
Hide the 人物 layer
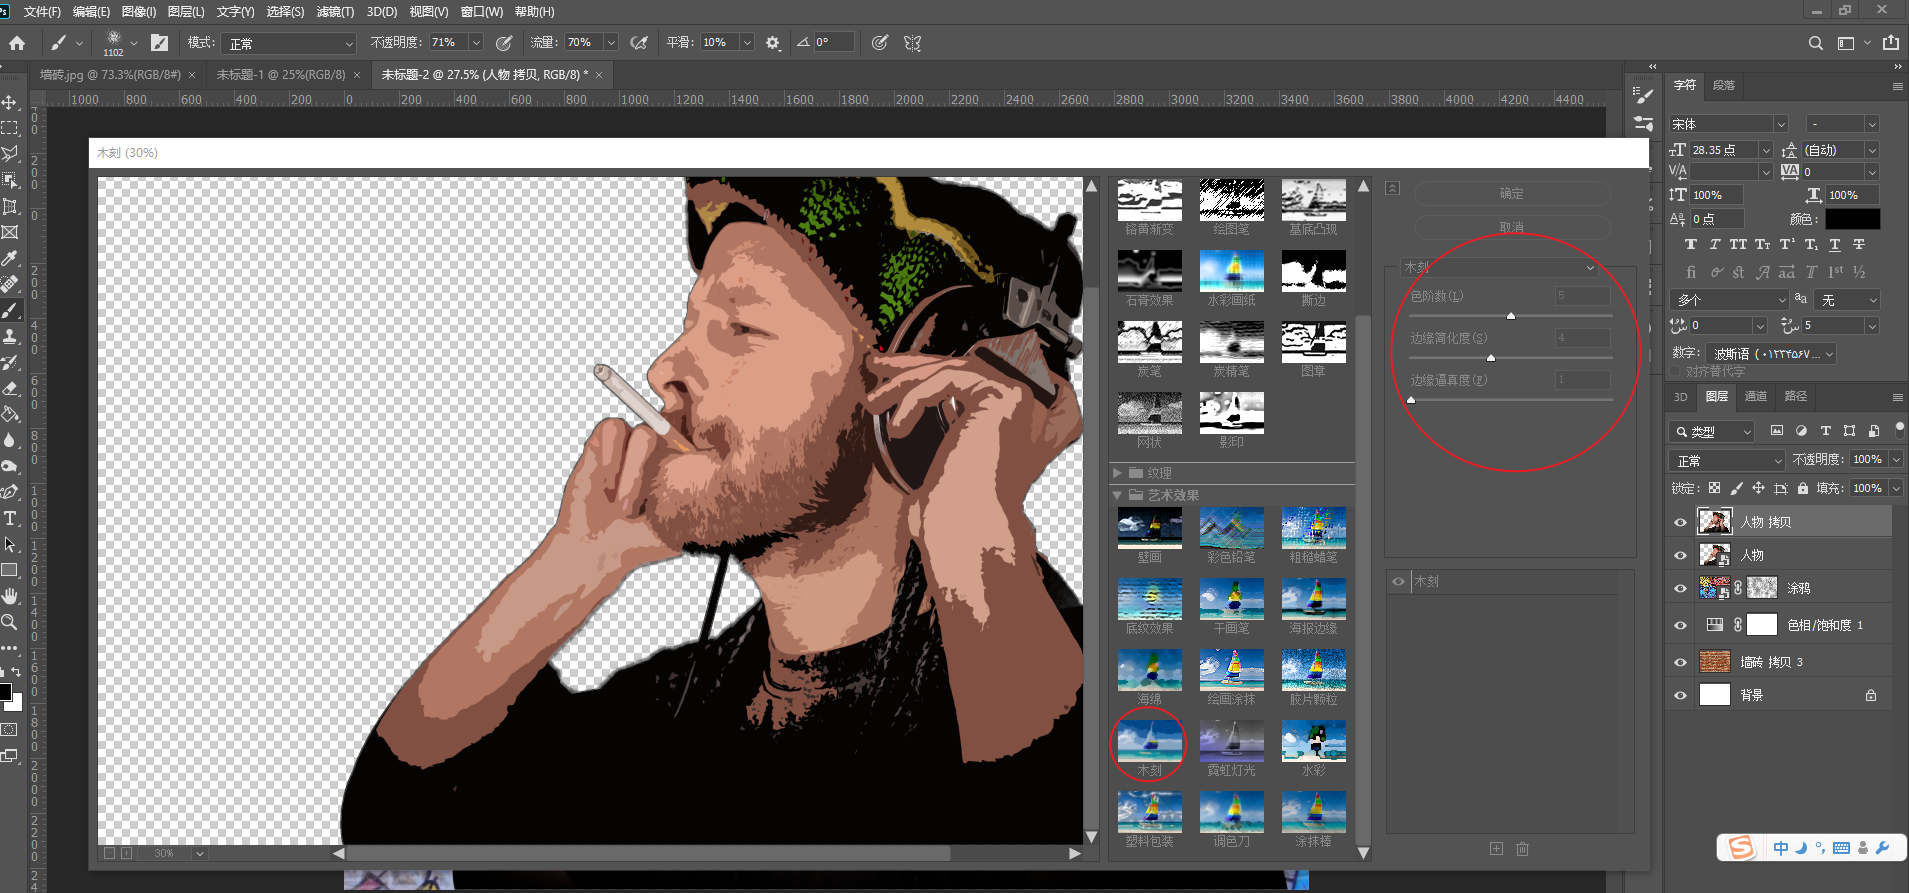coord(1680,555)
